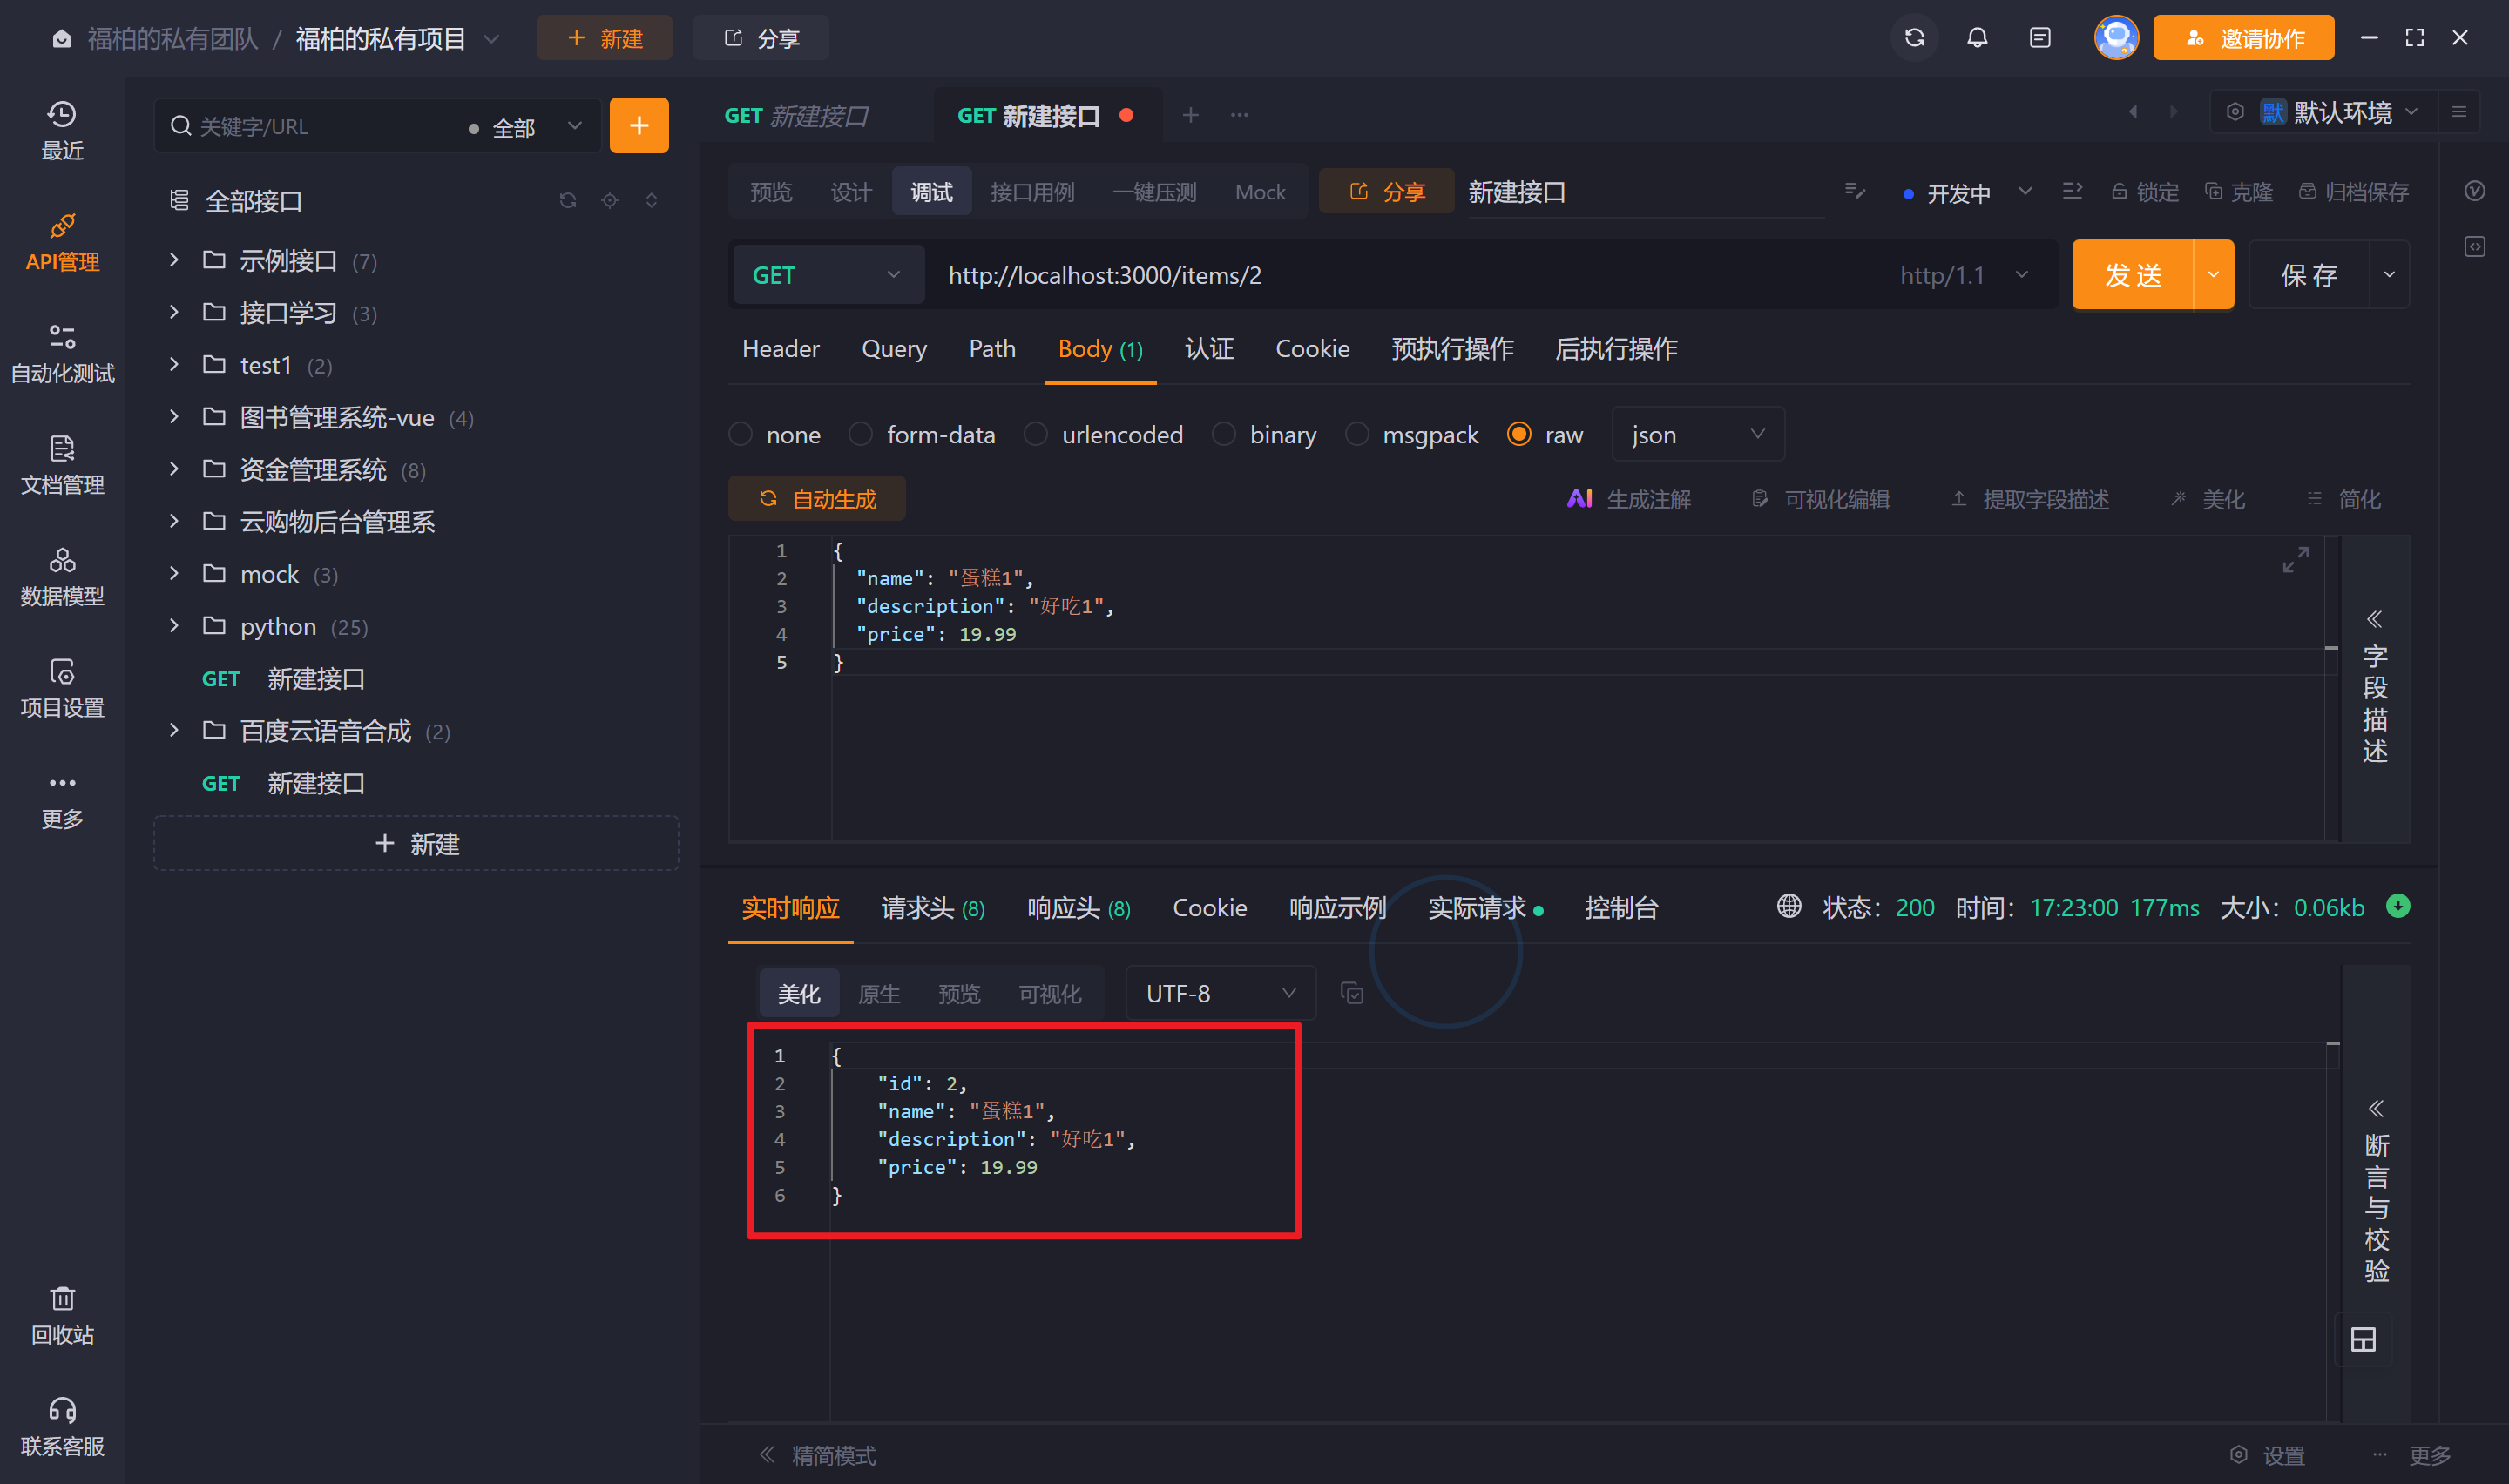
Task: Choose the binary body radio option
Action: (x=1224, y=434)
